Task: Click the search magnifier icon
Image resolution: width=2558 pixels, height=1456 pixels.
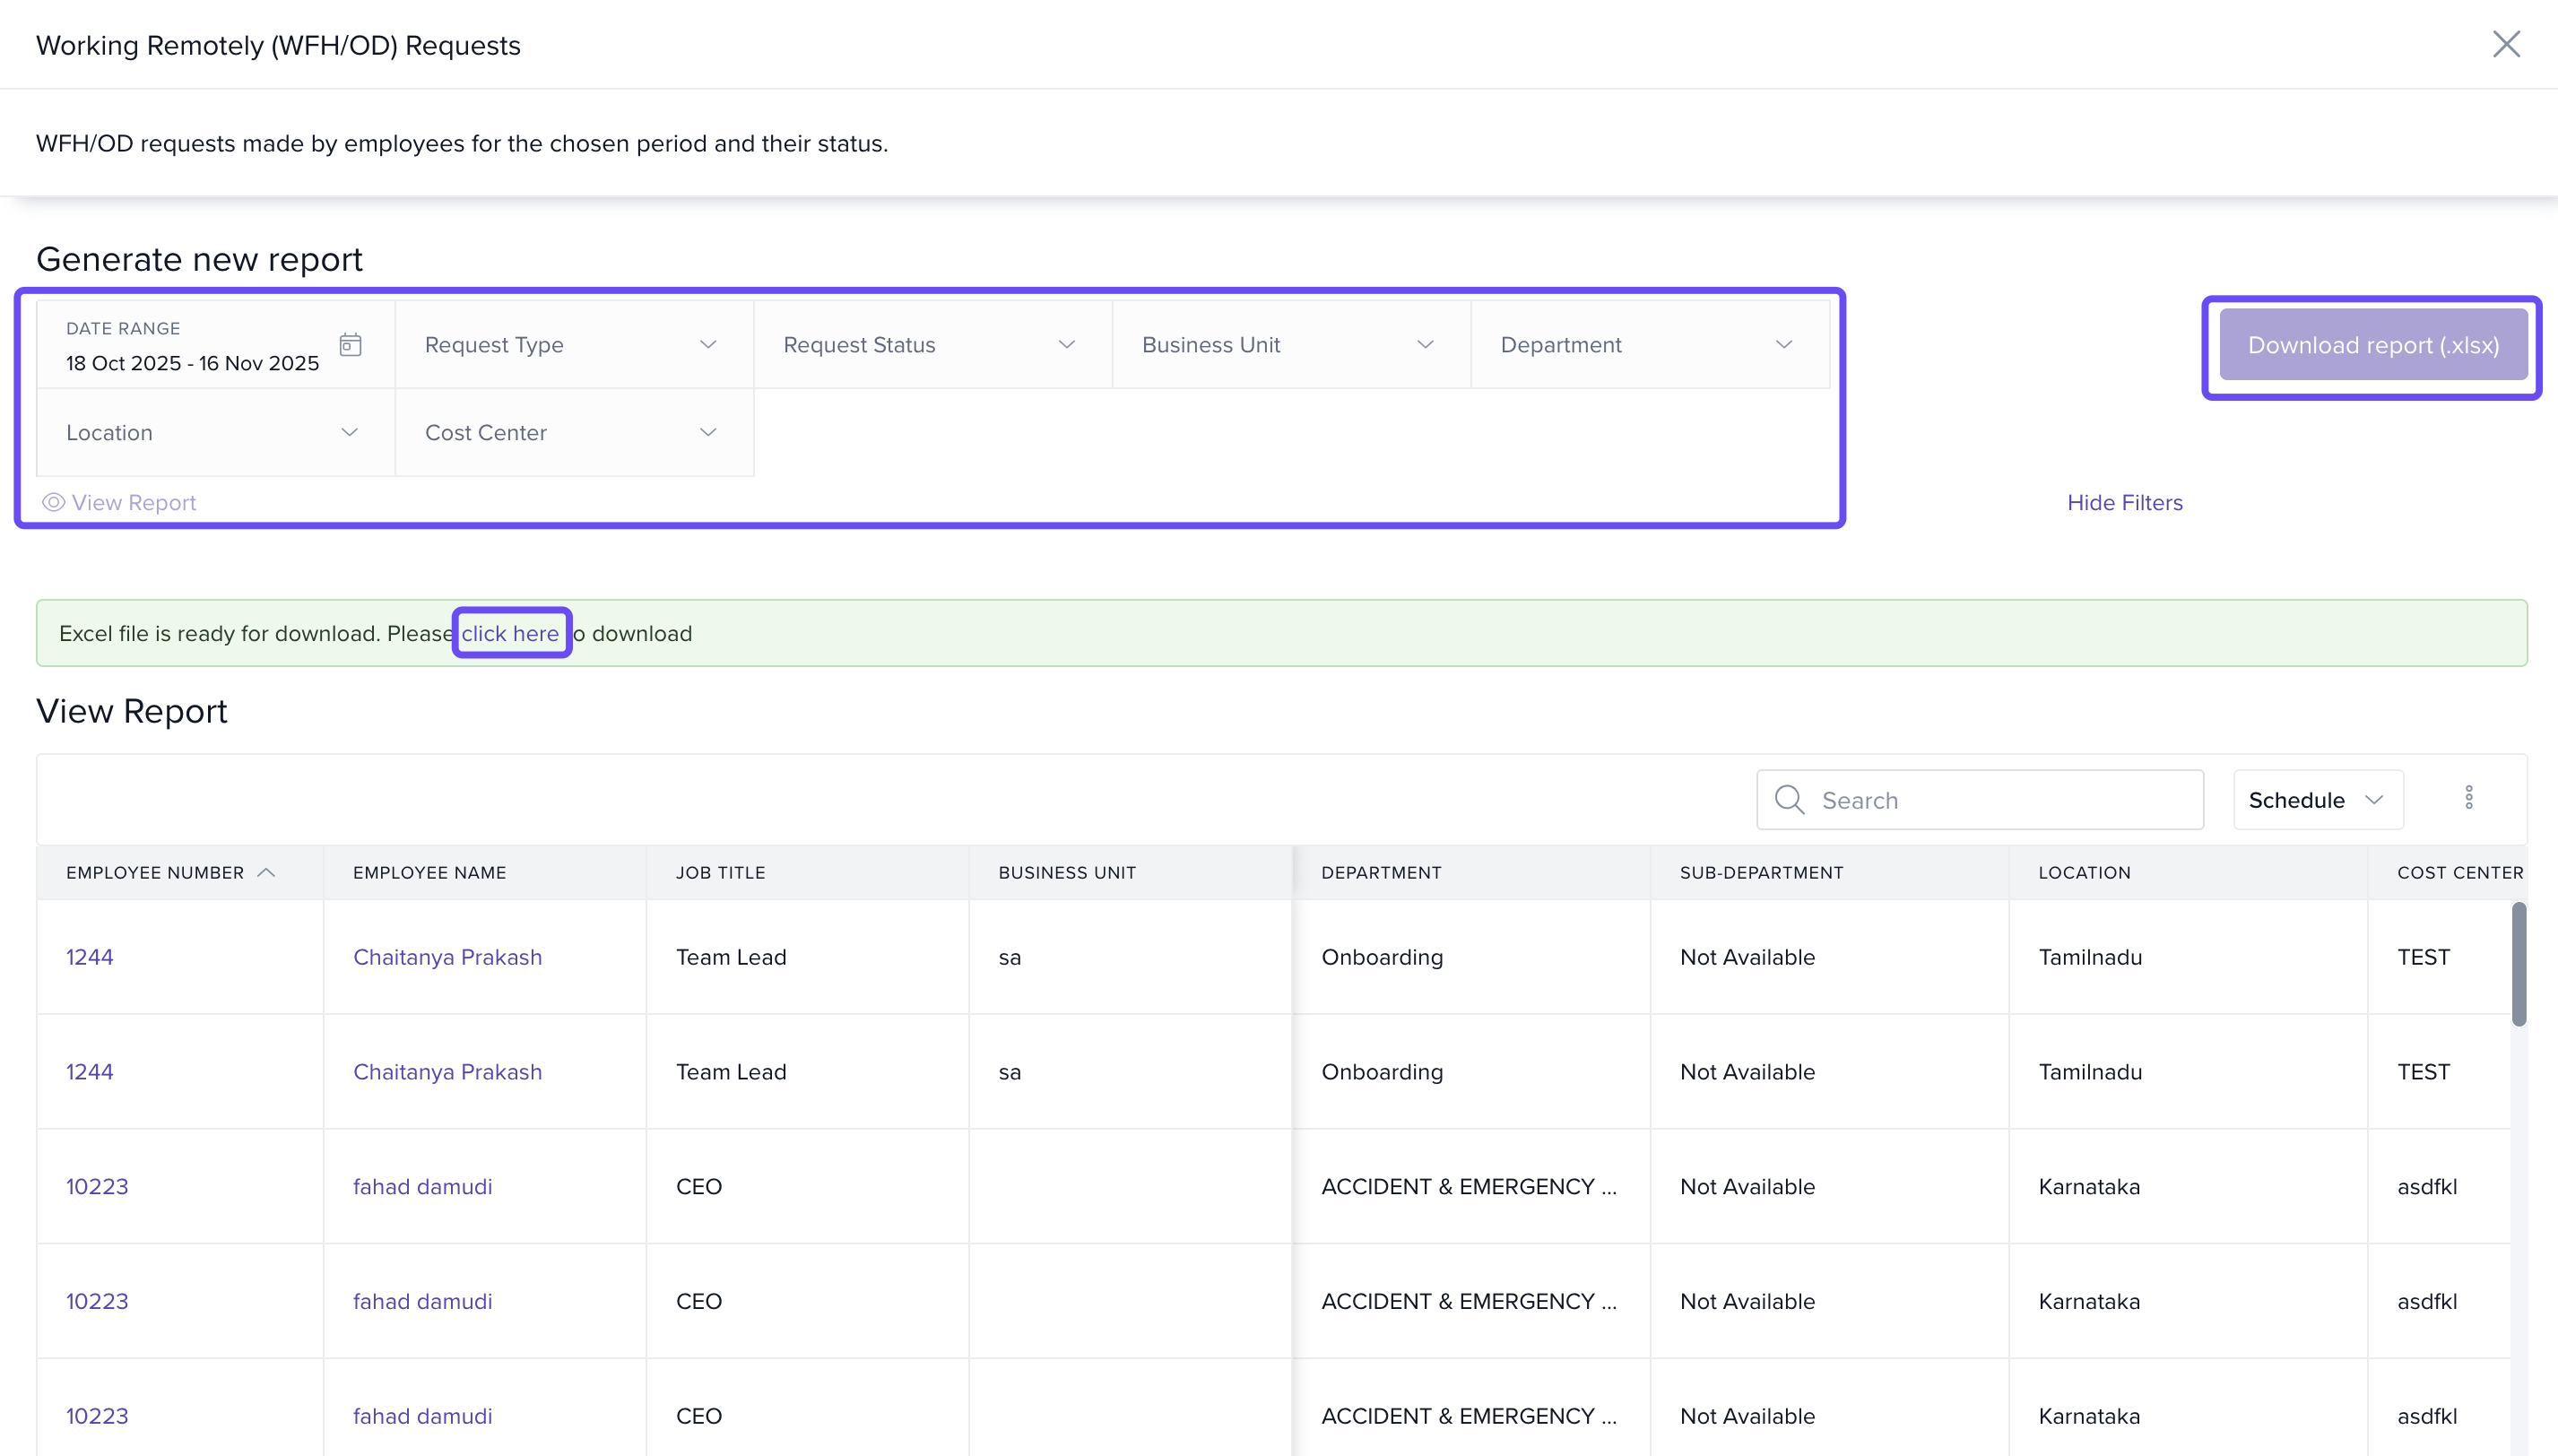Action: (x=1789, y=800)
